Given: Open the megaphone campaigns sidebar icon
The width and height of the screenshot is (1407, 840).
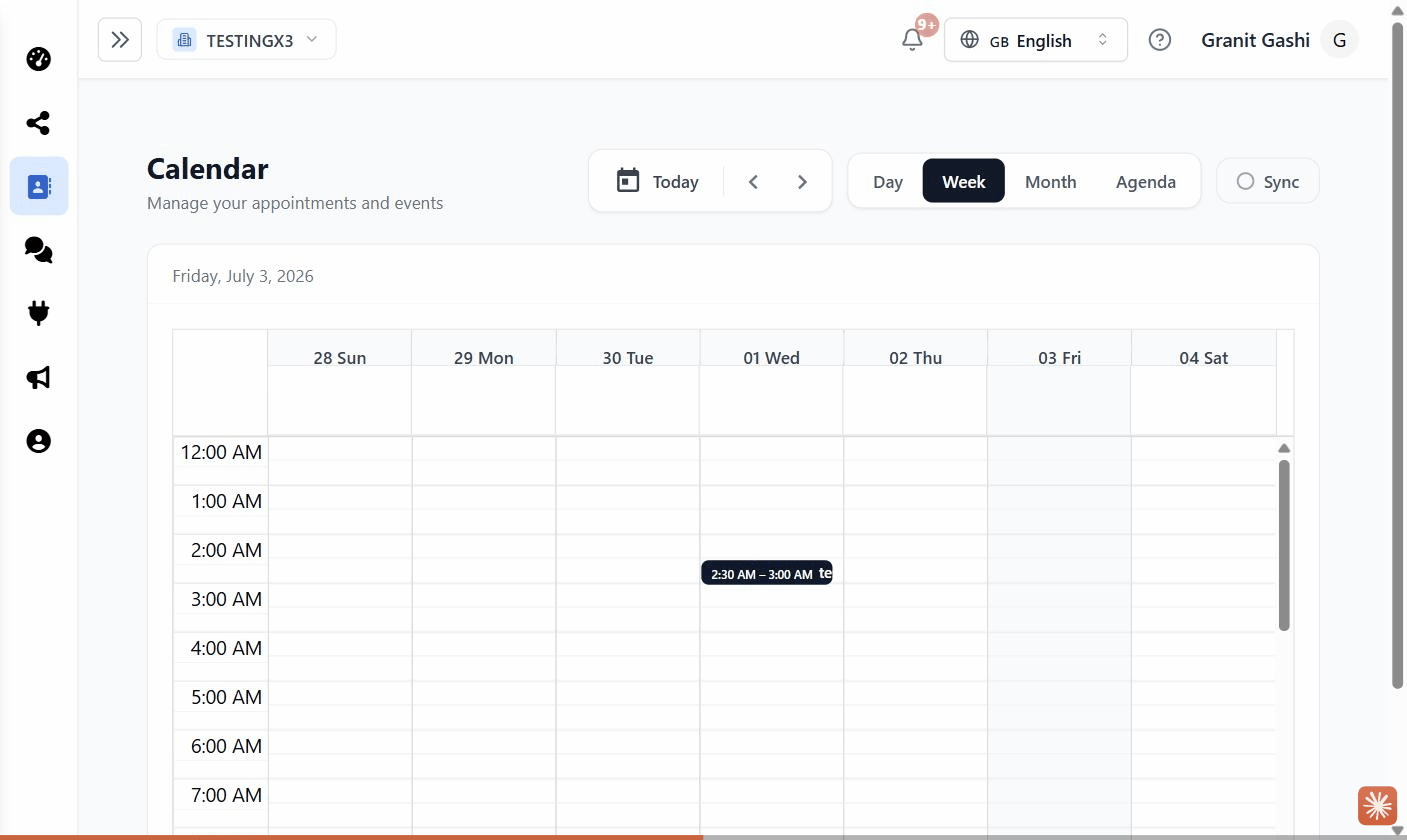Looking at the screenshot, I should click(38, 377).
